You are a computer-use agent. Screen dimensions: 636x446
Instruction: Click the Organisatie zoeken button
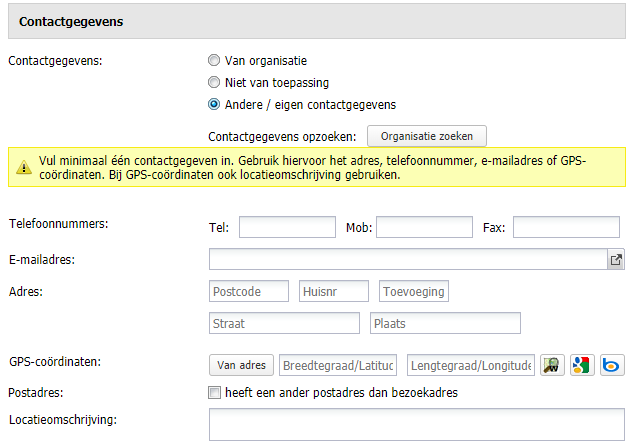tap(427, 136)
